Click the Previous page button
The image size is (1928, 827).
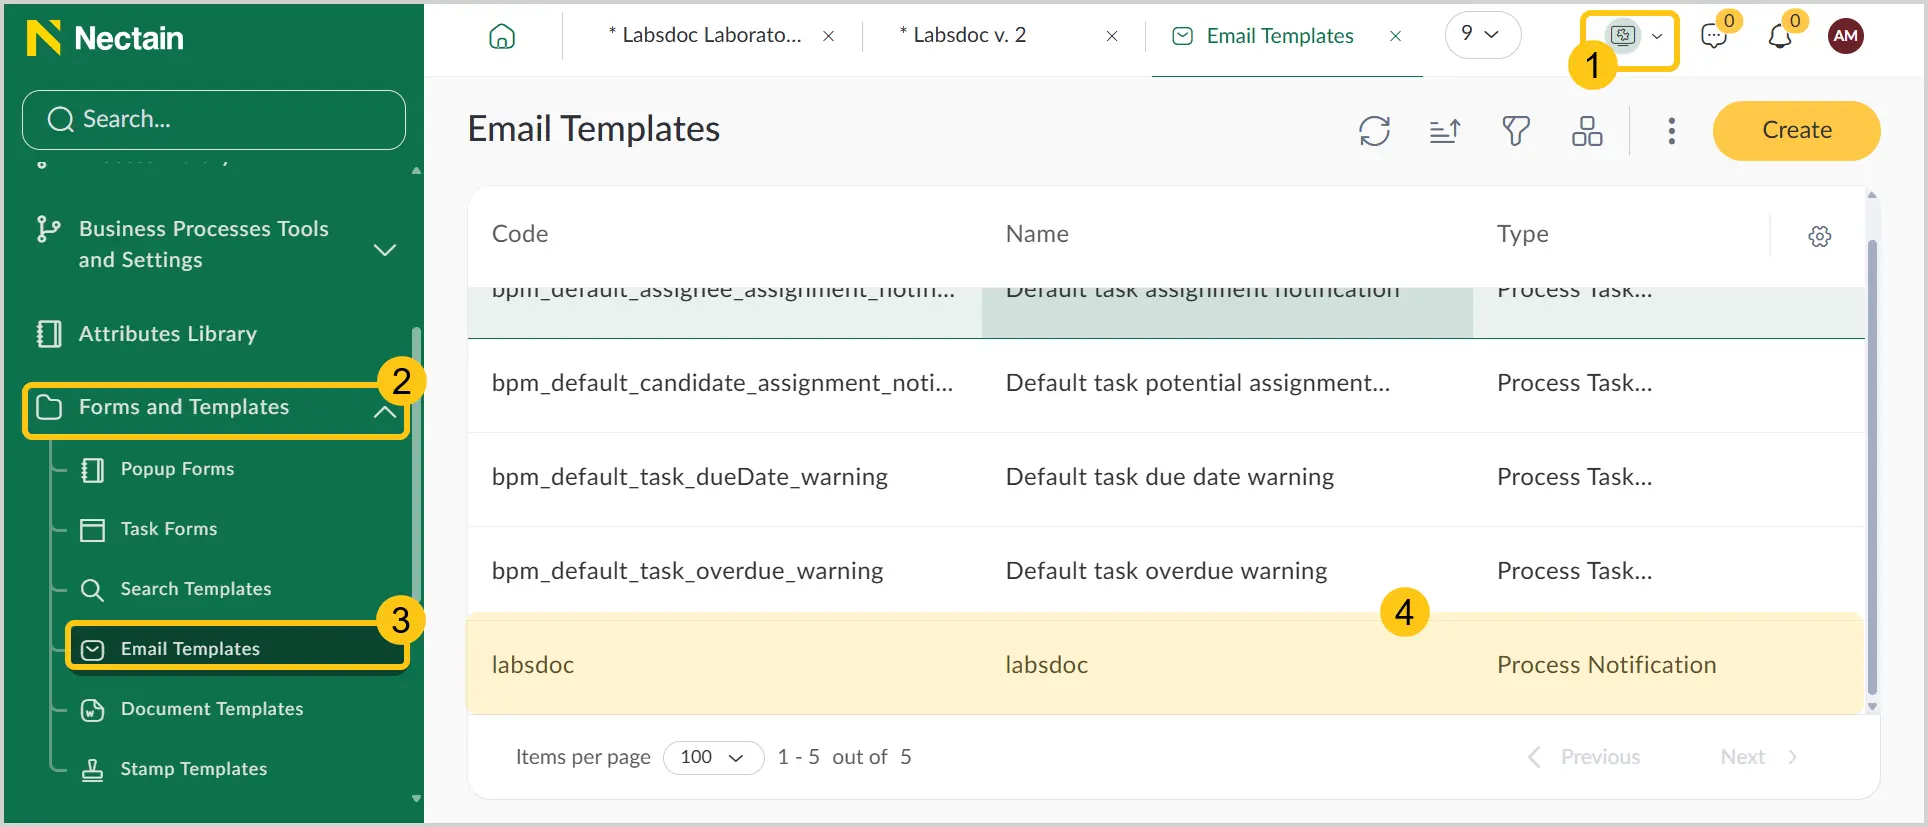(x=1585, y=757)
